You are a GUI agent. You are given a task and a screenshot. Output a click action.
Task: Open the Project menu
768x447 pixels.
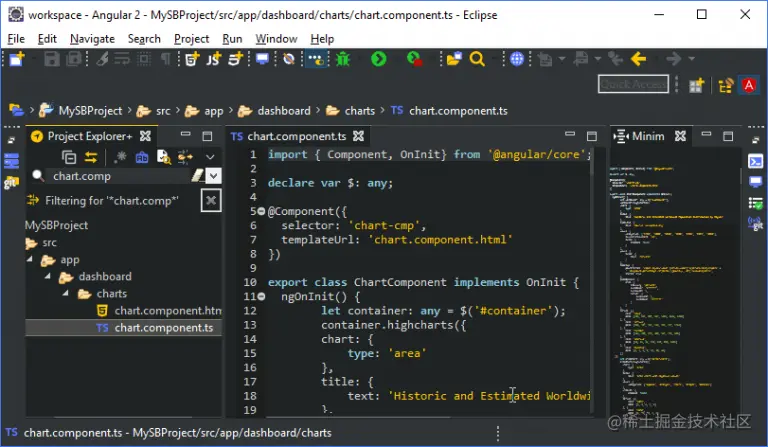[192, 39]
